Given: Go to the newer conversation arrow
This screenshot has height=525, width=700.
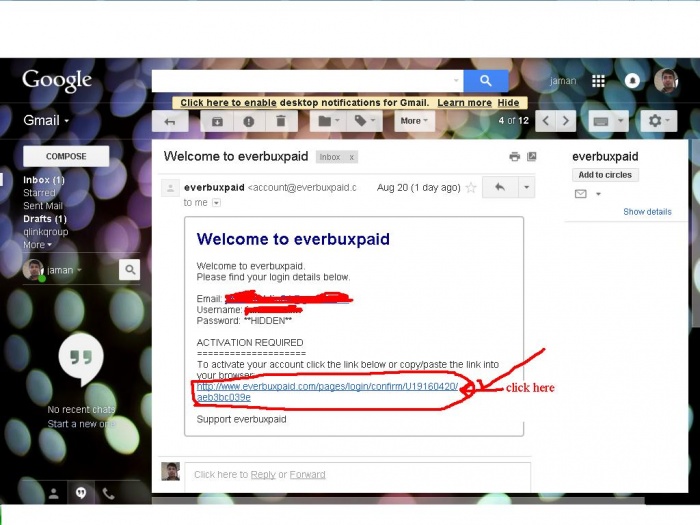Looking at the screenshot, I should coord(546,121).
